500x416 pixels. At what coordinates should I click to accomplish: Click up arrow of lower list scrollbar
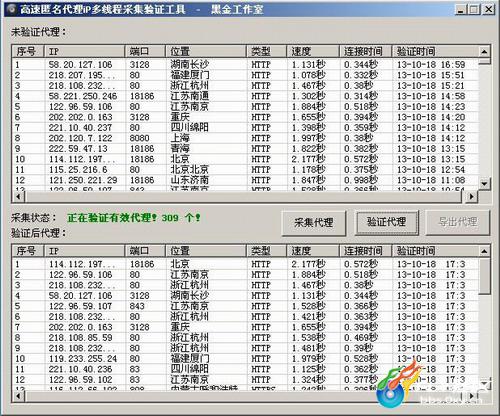484,251
